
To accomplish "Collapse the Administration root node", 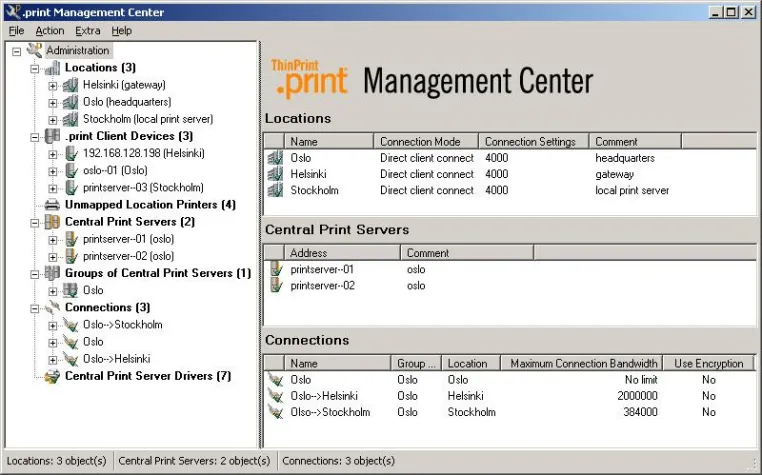I will (17, 51).
